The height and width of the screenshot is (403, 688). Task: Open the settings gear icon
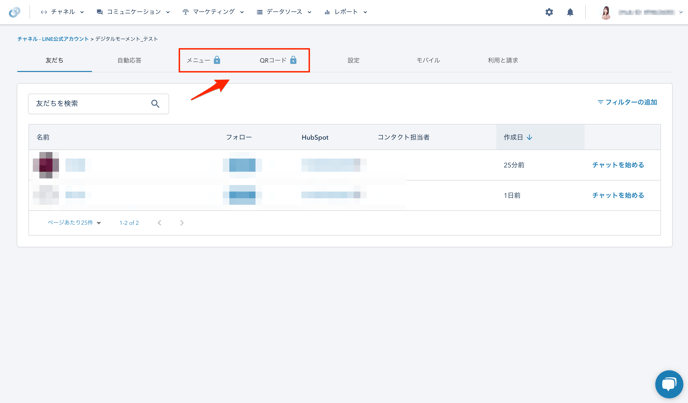click(x=548, y=12)
